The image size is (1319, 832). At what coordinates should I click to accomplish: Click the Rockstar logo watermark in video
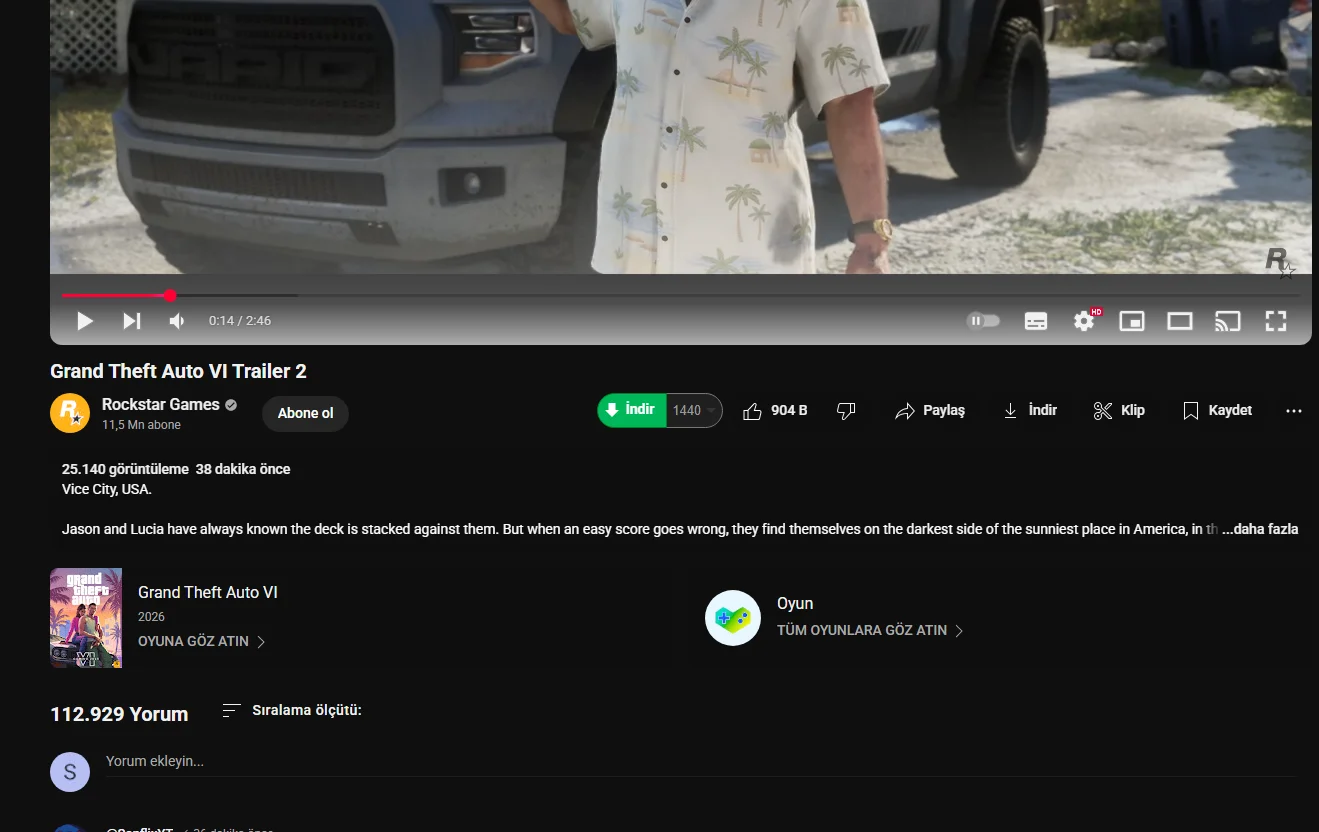1279,263
